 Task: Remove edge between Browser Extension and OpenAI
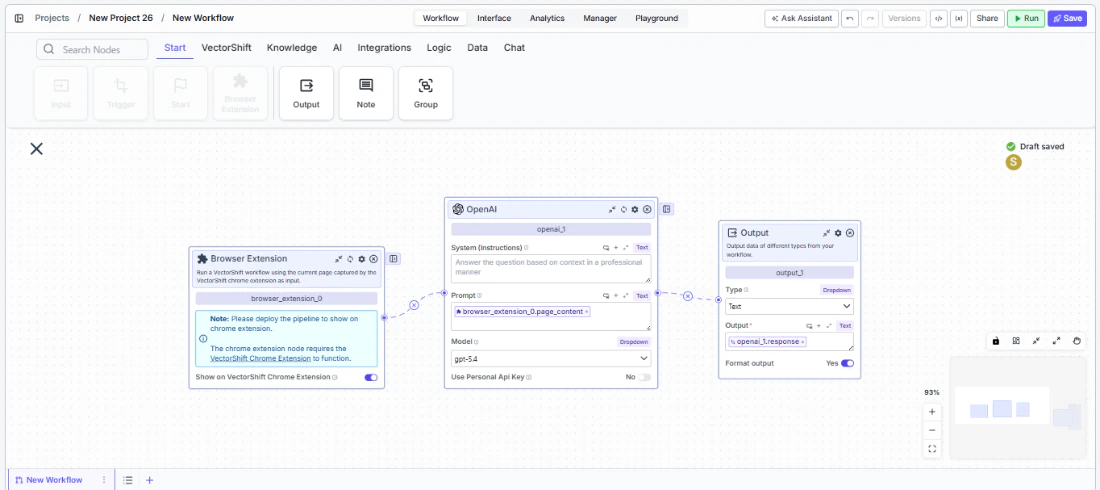(414, 305)
